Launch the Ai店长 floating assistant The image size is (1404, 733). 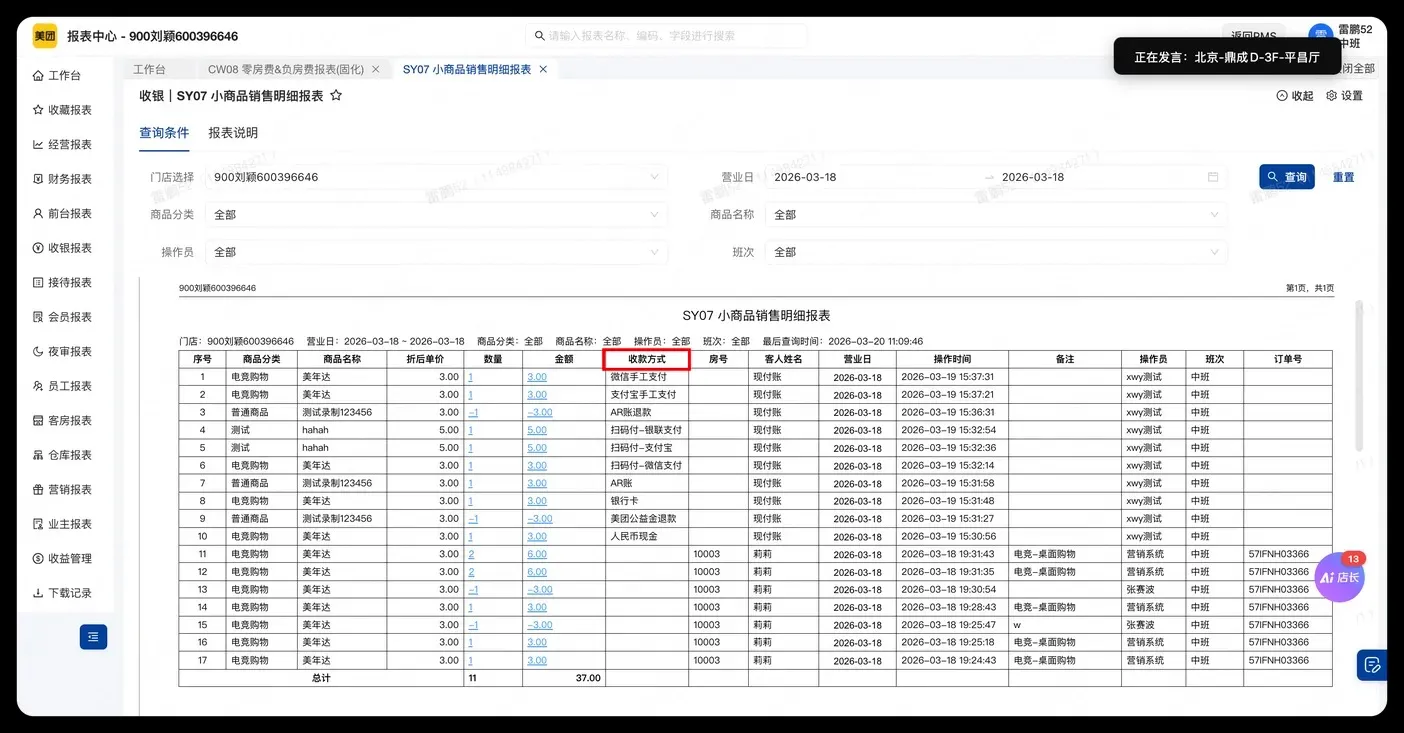pyautogui.click(x=1339, y=577)
